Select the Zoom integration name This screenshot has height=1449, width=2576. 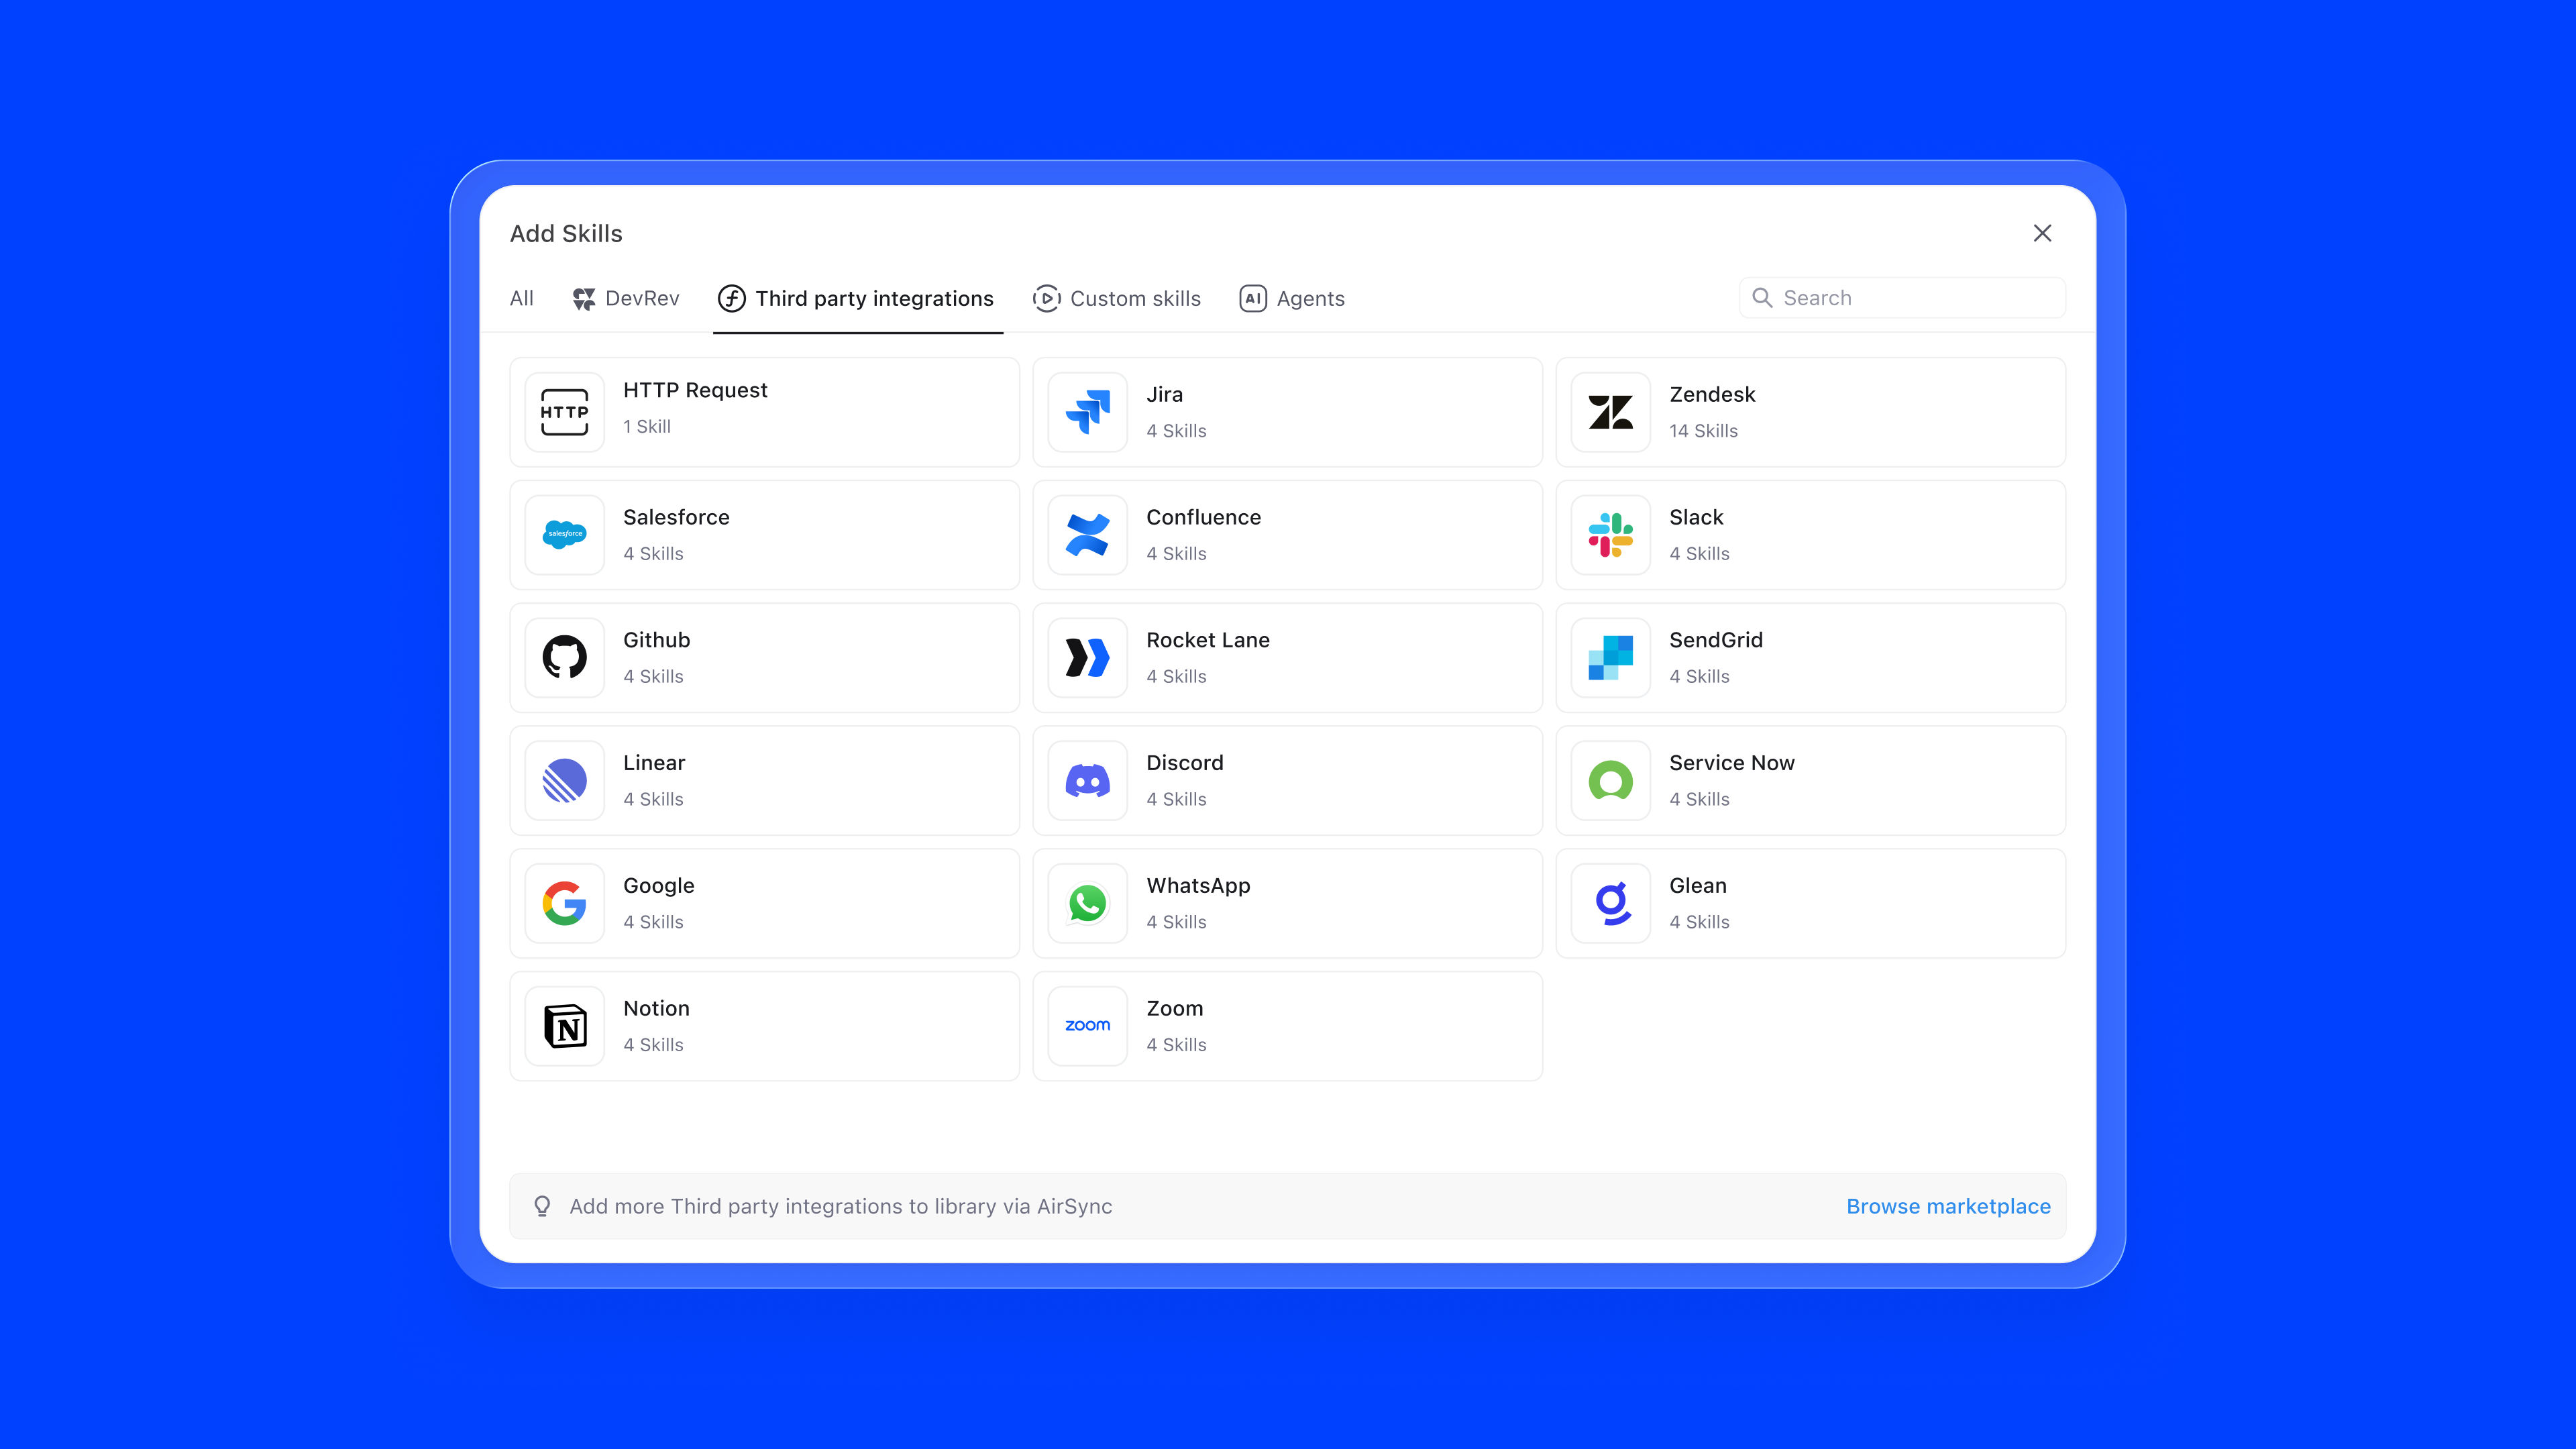[1175, 1008]
